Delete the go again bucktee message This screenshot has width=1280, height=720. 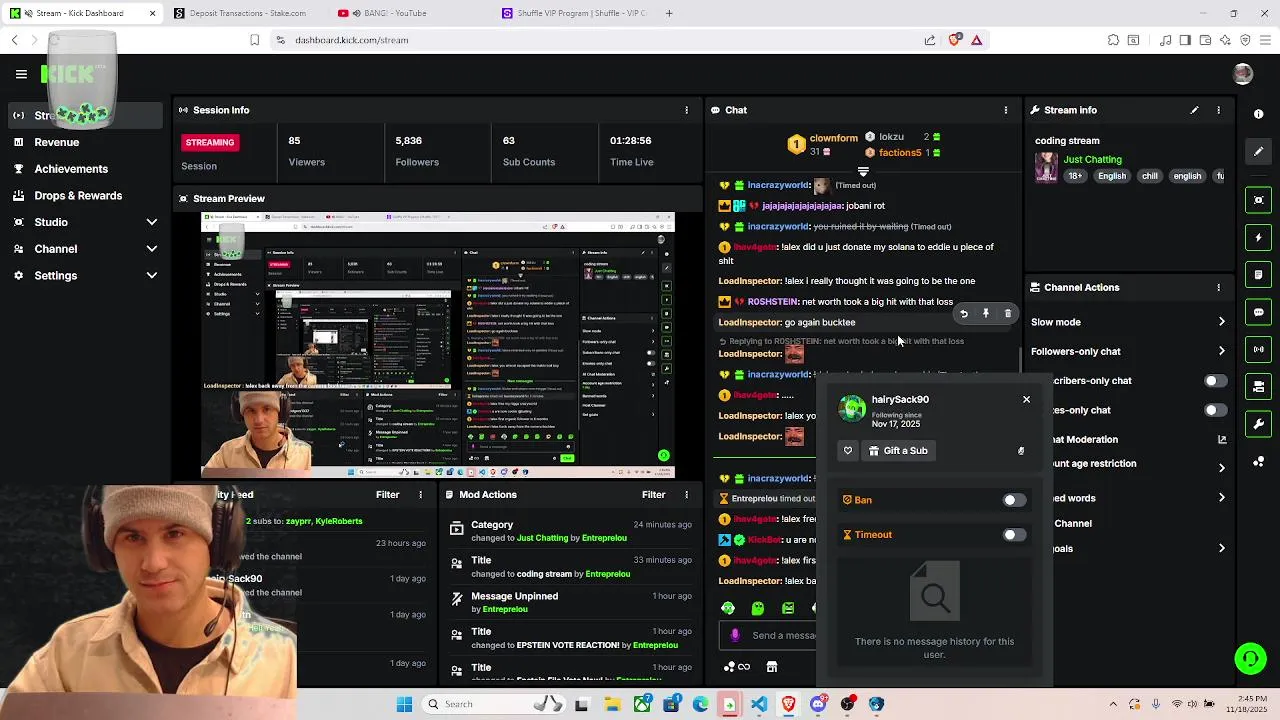1008,314
